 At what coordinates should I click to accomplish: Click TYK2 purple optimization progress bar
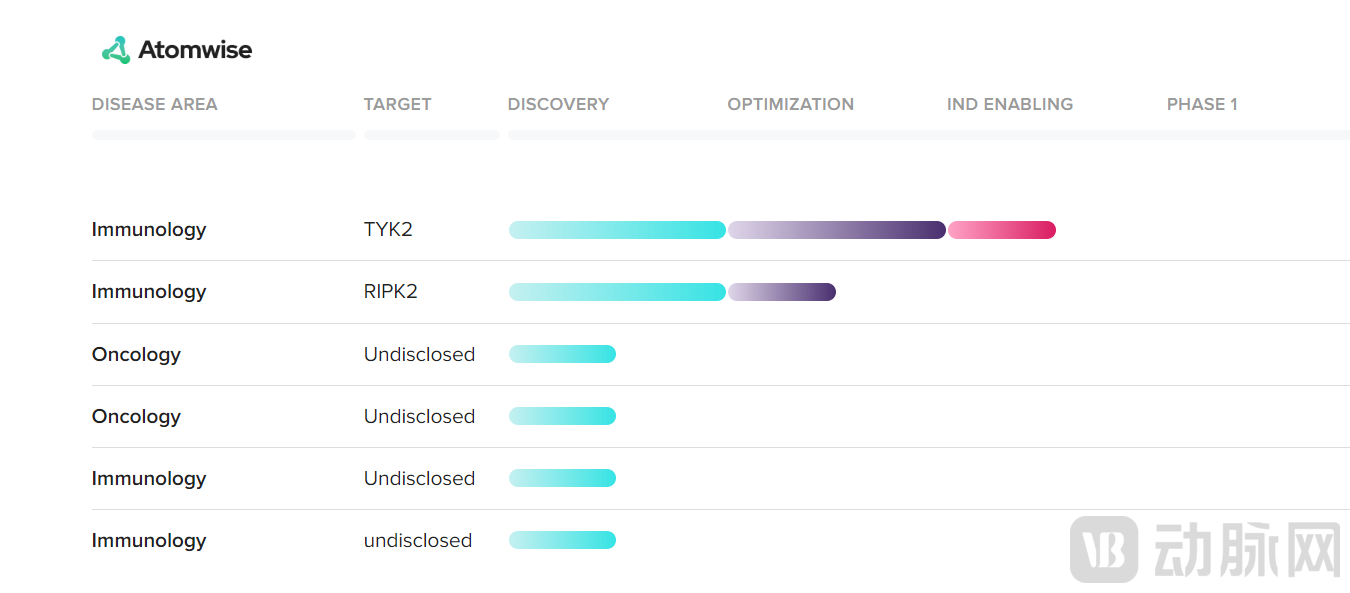coord(836,230)
